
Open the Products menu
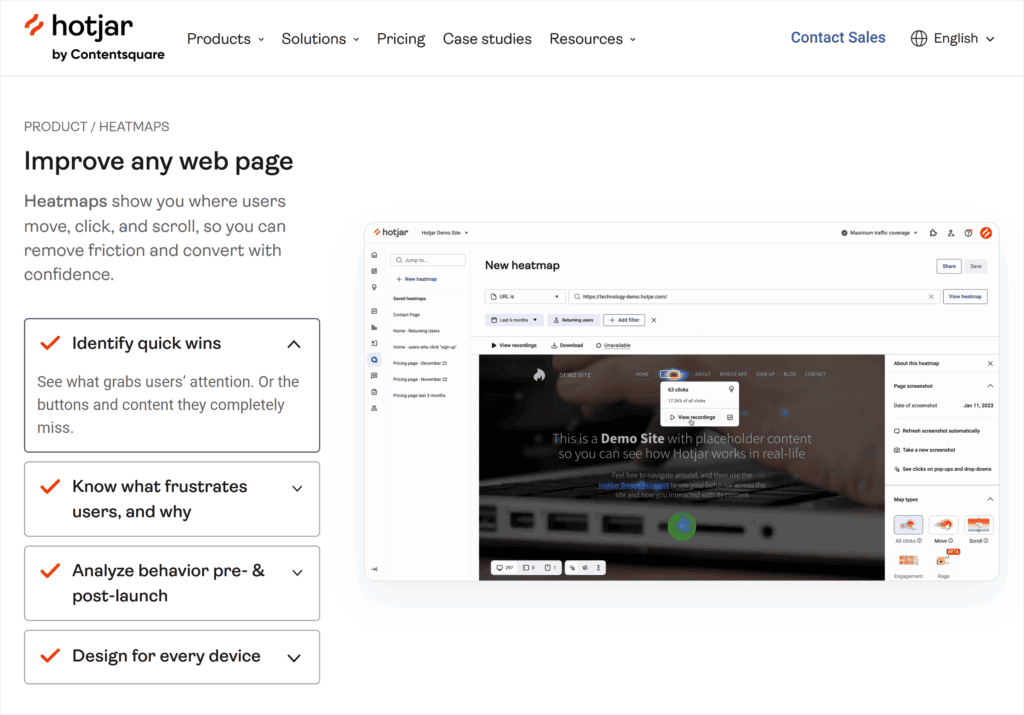(x=225, y=39)
